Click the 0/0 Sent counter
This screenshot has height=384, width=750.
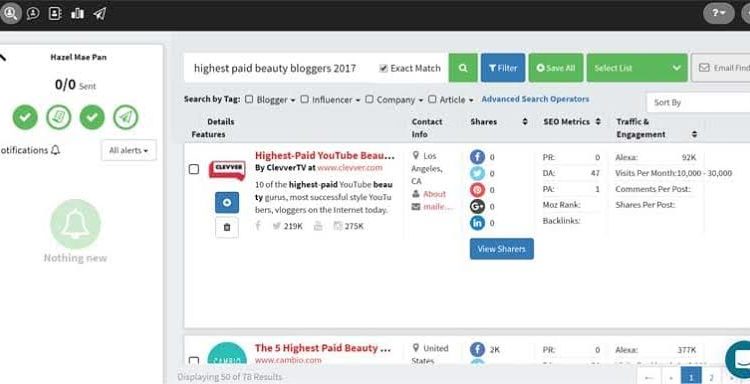(75, 85)
